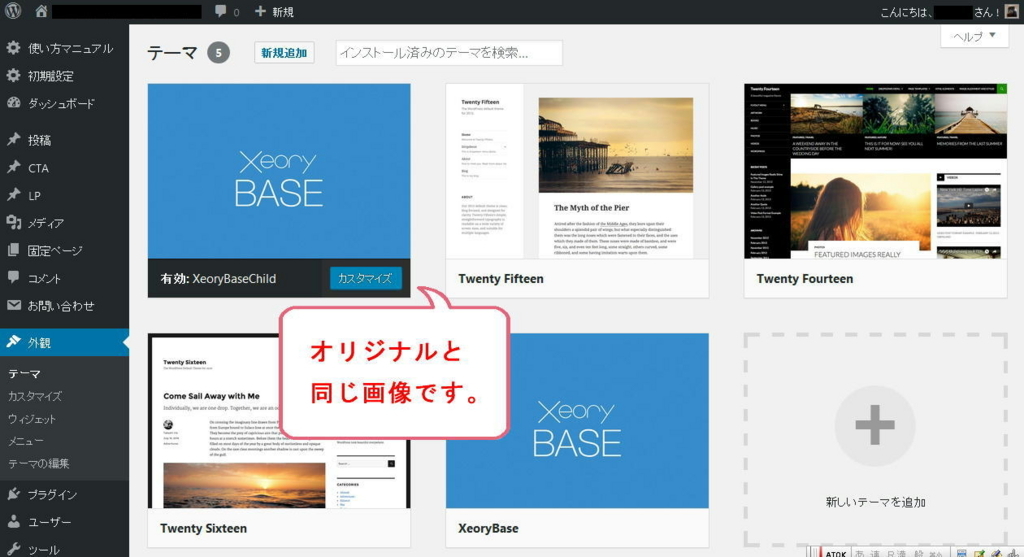1024x557 pixels.
Task: Click the Twenty Fourteen theme name
Action: point(805,279)
